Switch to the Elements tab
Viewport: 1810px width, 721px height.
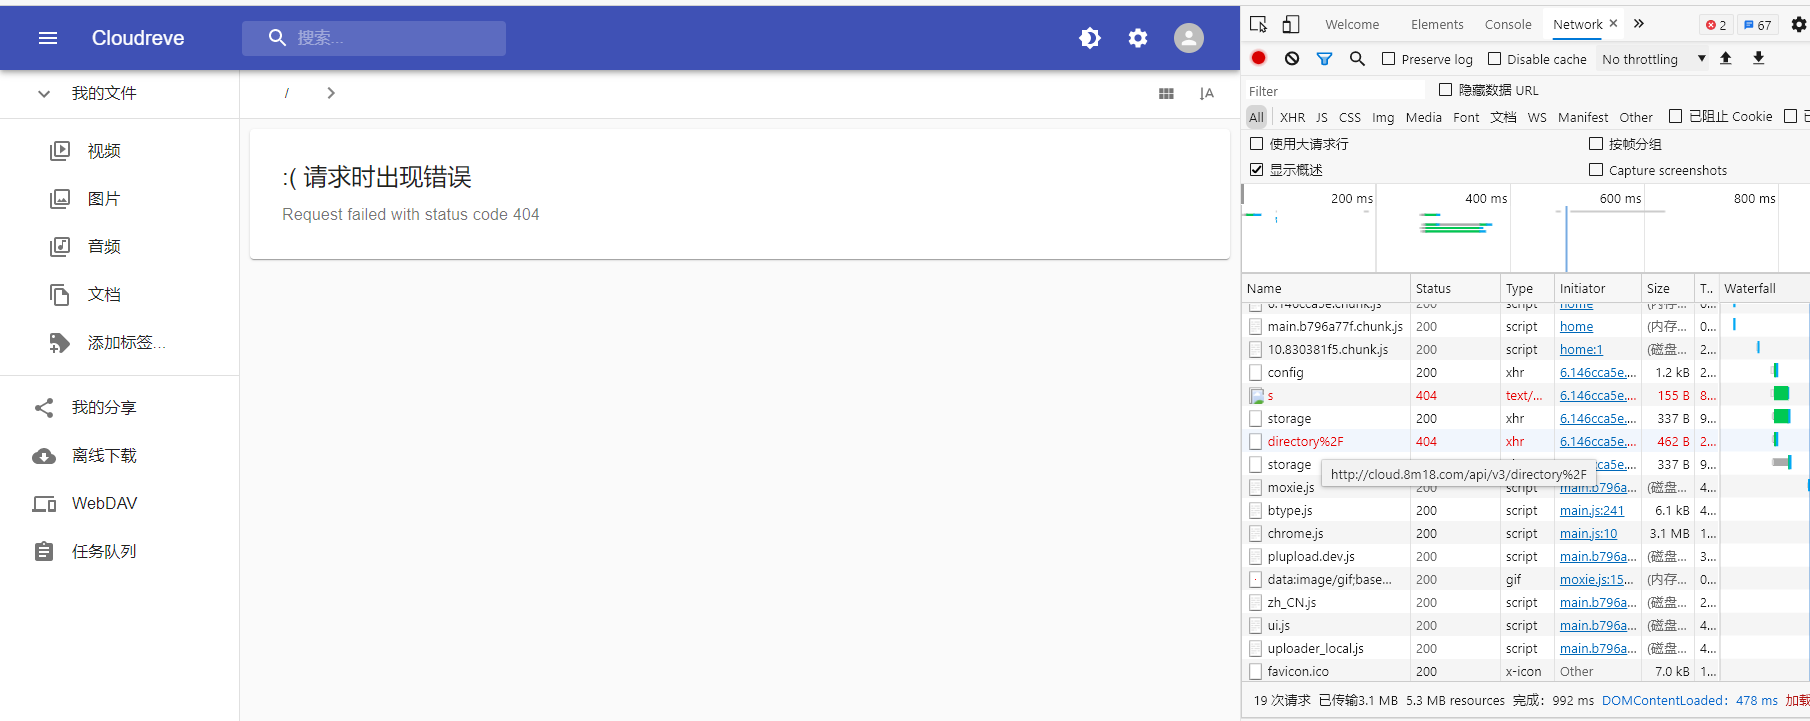point(1437,25)
